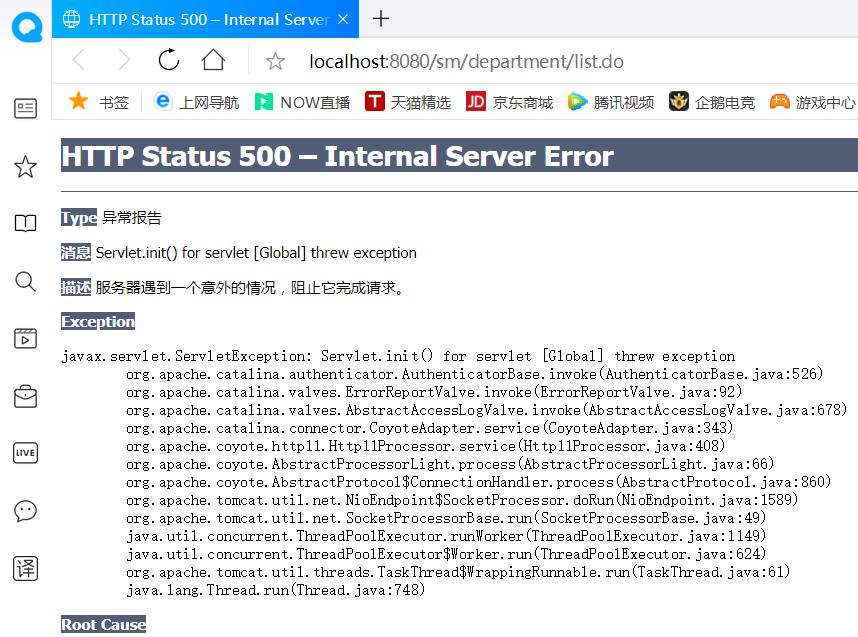Open the search magnifier sidebar icon
This screenshot has width=858, height=637.
tap(25, 281)
